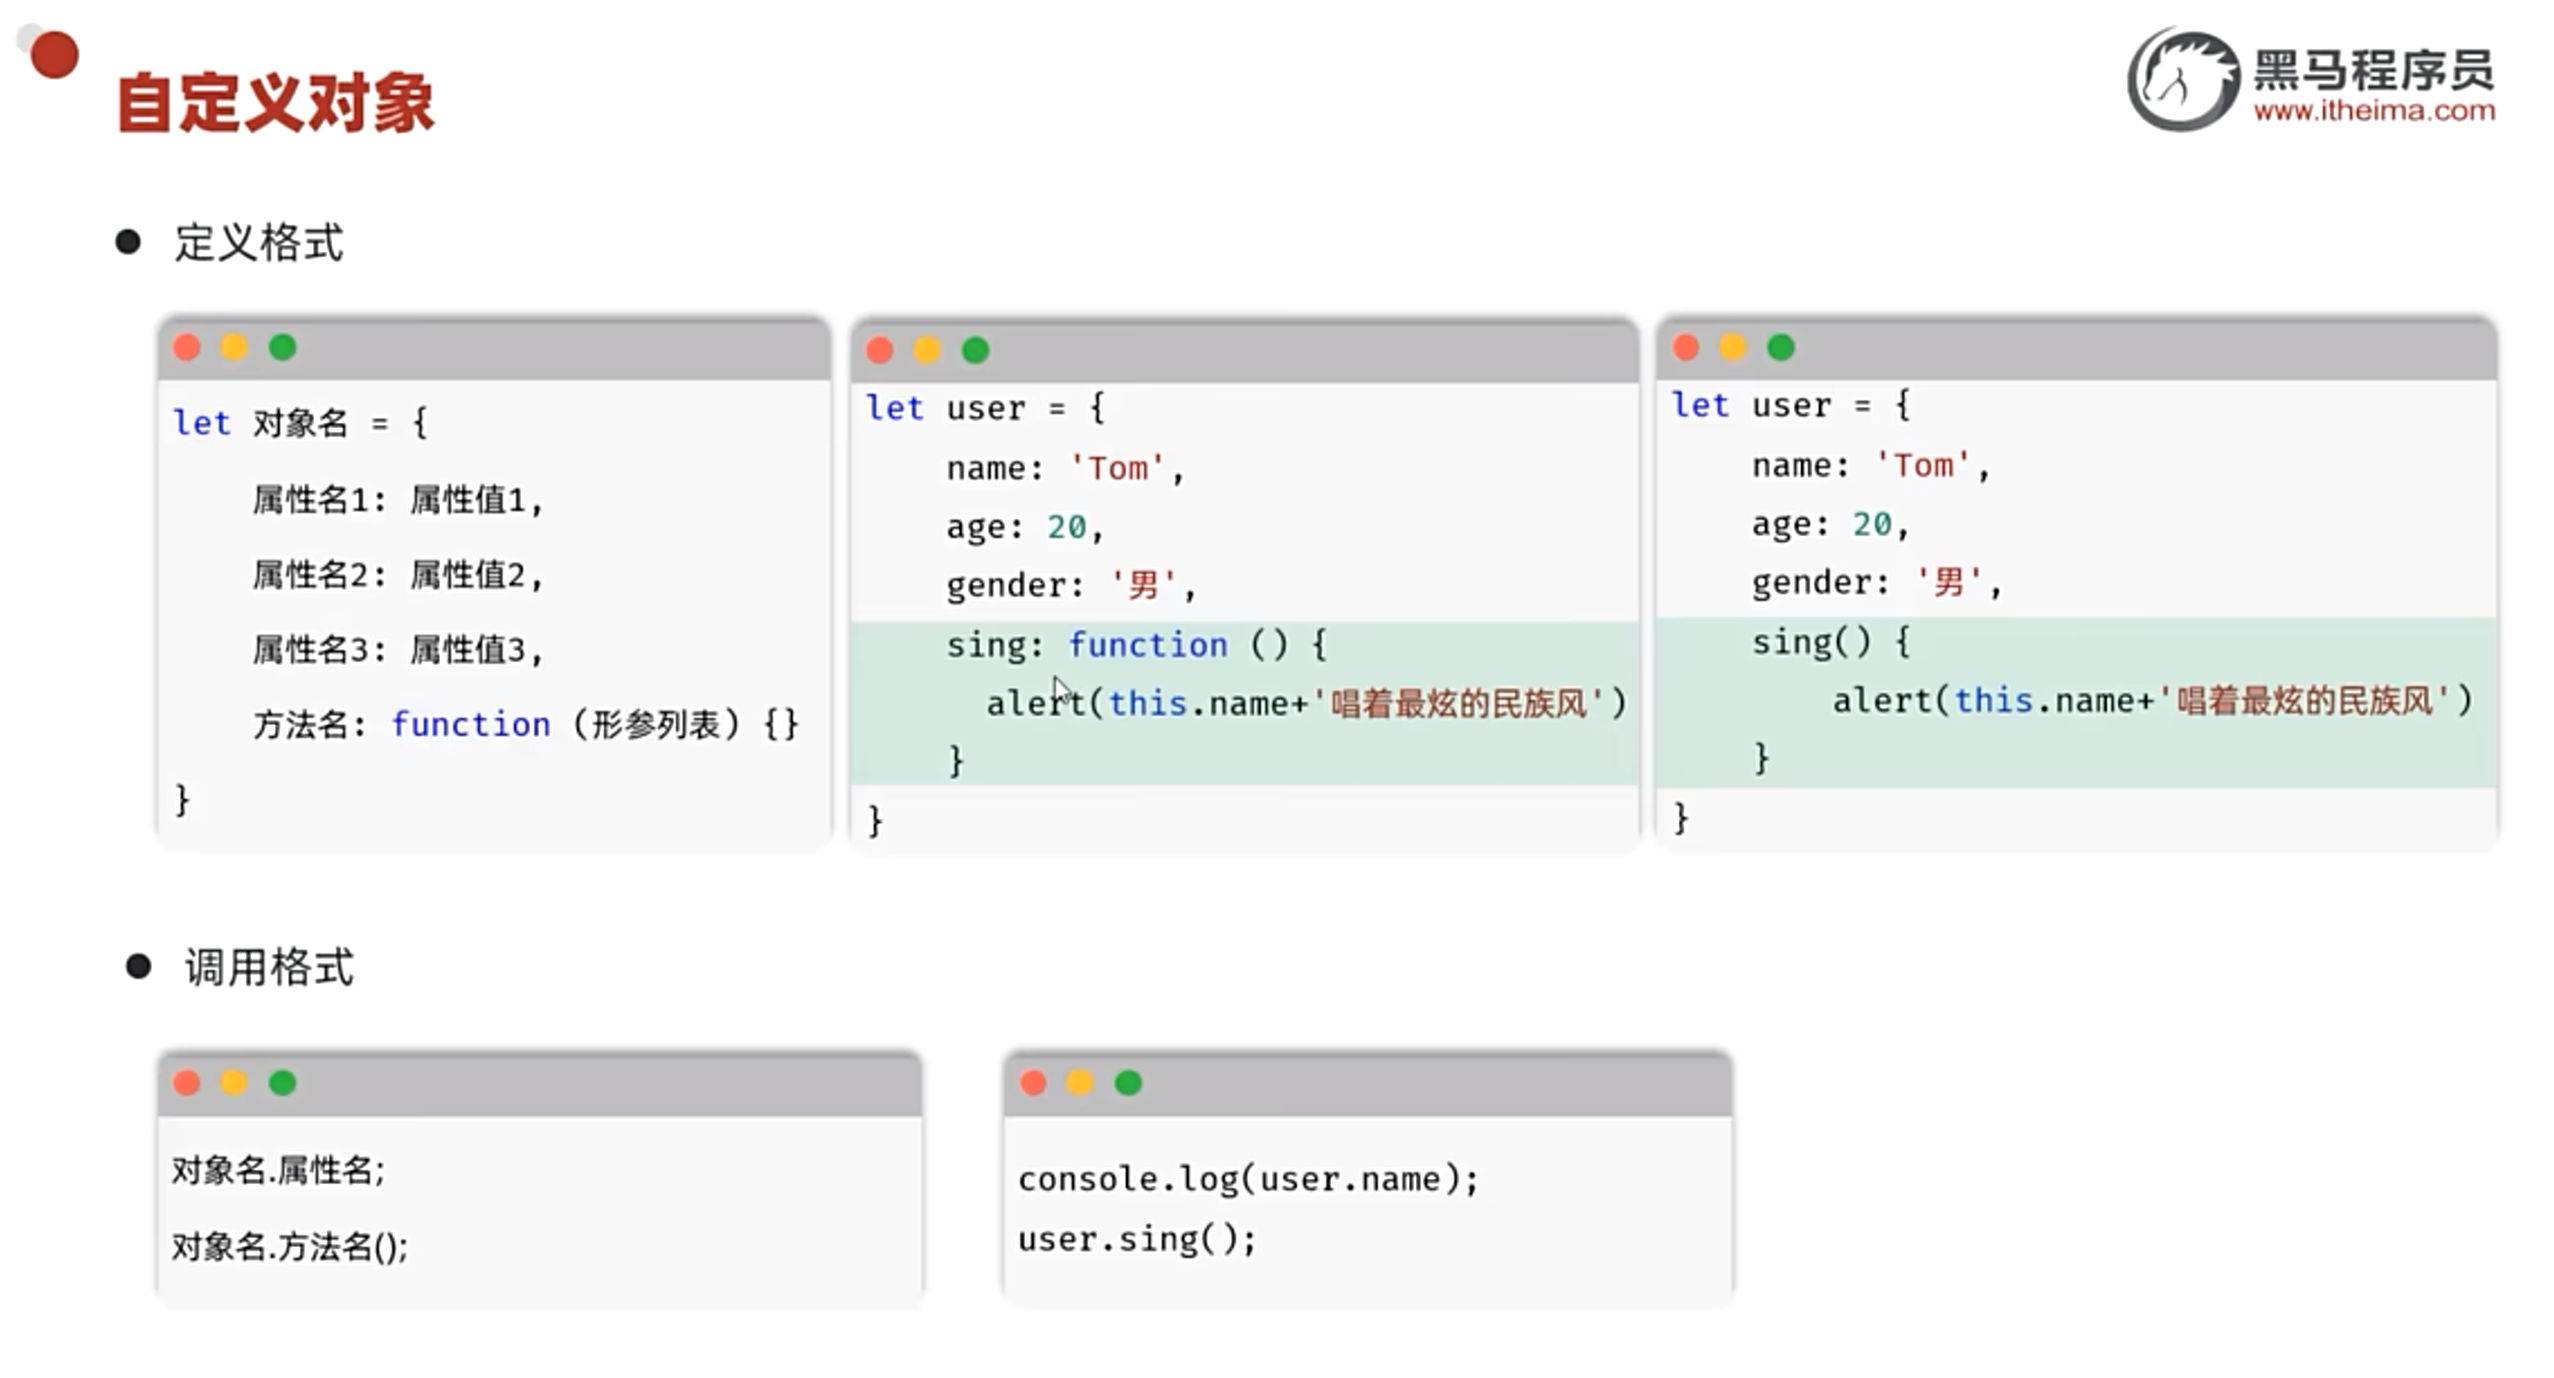Open the www.itheima.com link
The height and width of the screenshot is (1378, 2554).
pos(2373,110)
